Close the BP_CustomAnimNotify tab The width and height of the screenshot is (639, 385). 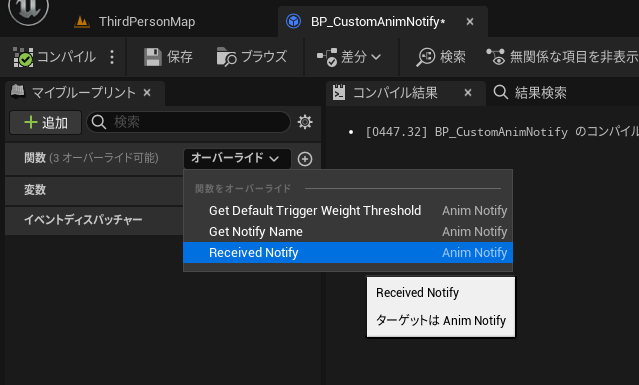(470, 22)
